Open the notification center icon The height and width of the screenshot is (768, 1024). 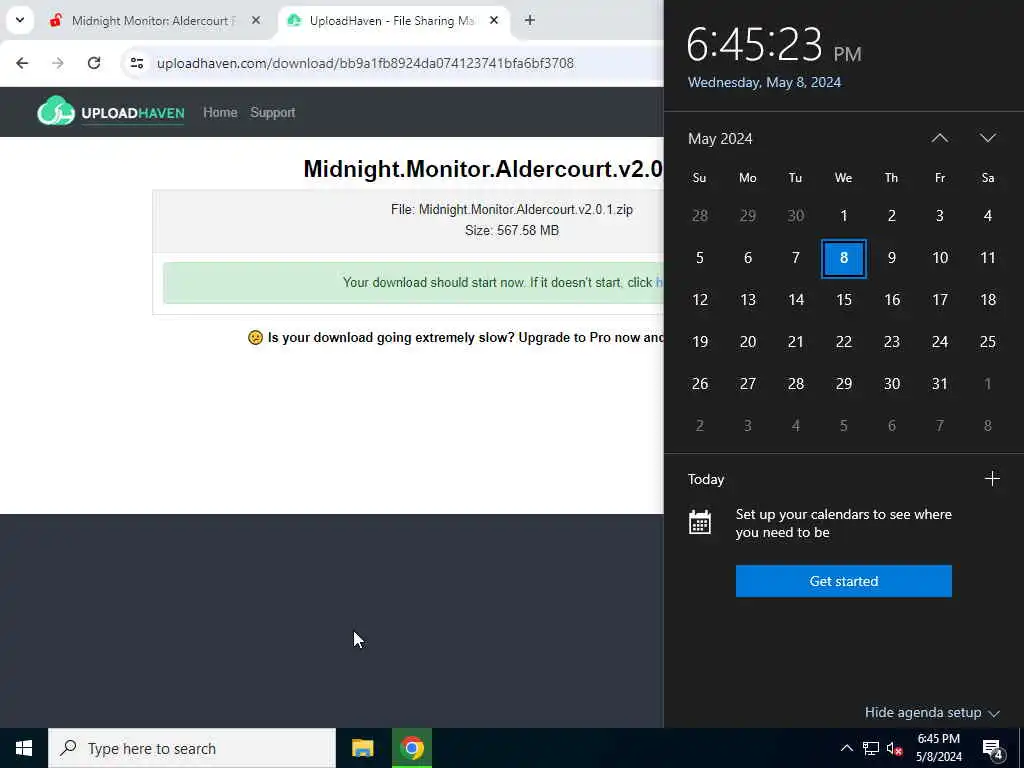click(x=993, y=748)
